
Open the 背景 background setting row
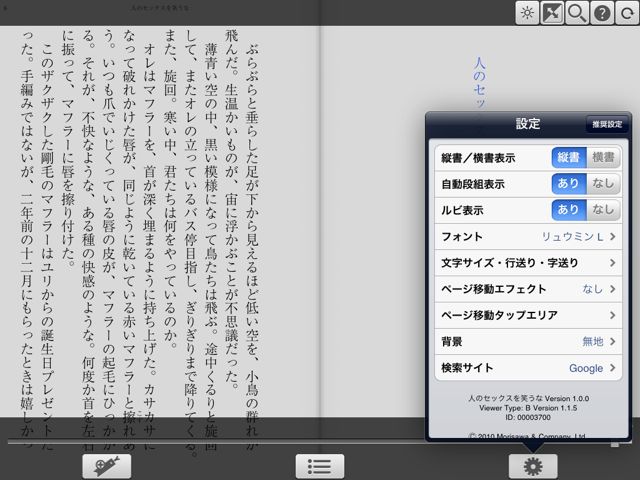click(528, 342)
